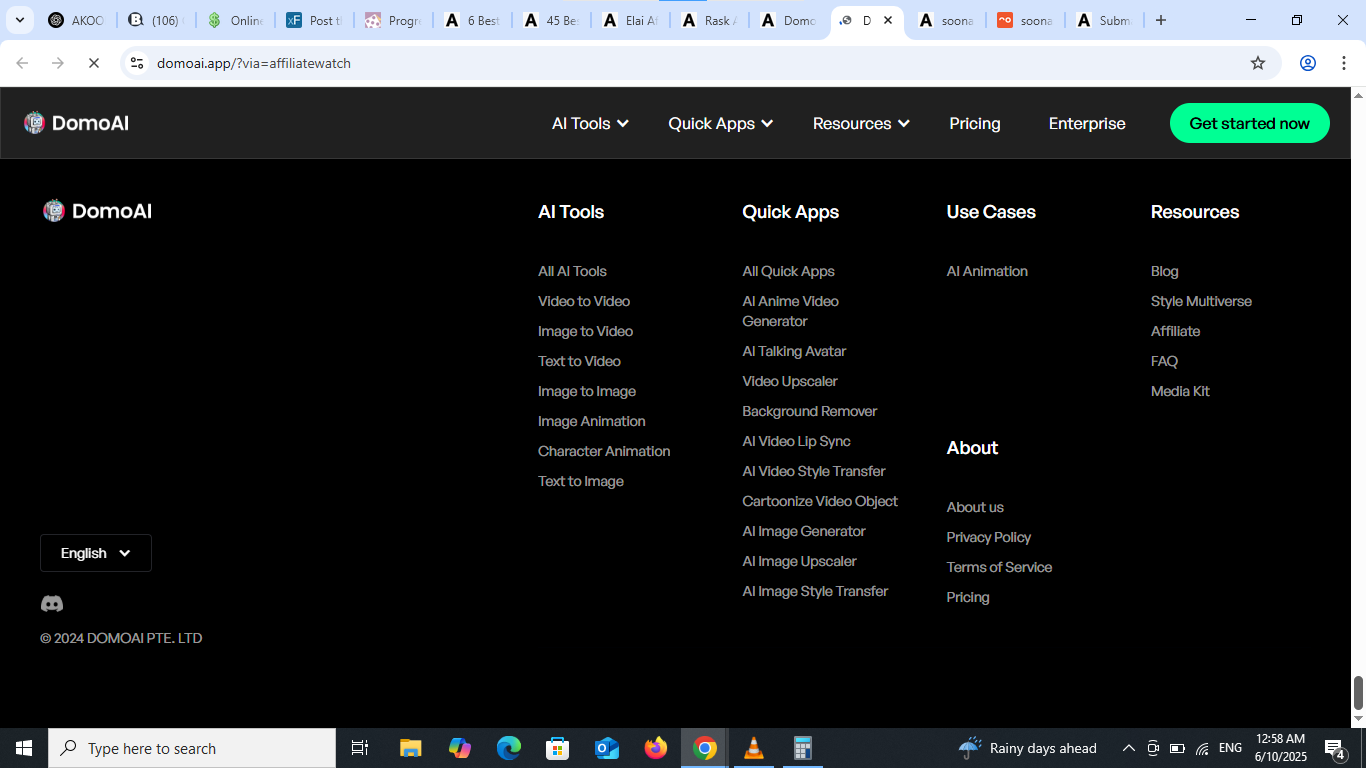Open the Character Animation link
This screenshot has width=1366, height=768.
604,451
